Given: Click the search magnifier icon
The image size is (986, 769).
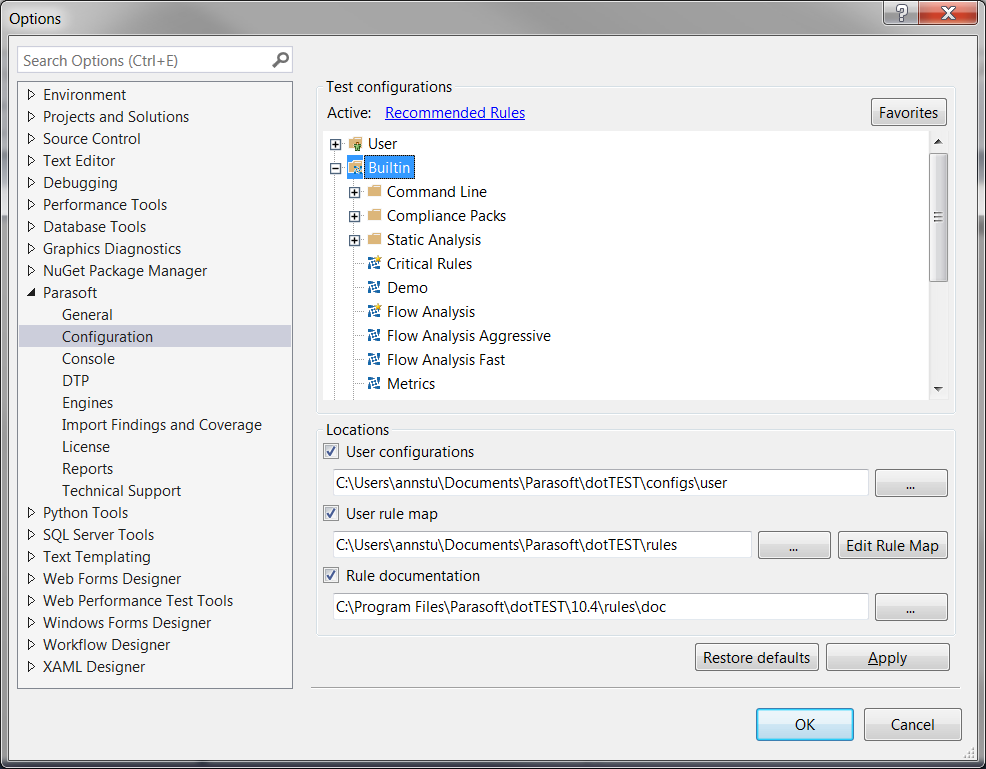Looking at the screenshot, I should [x=280, y=60].
